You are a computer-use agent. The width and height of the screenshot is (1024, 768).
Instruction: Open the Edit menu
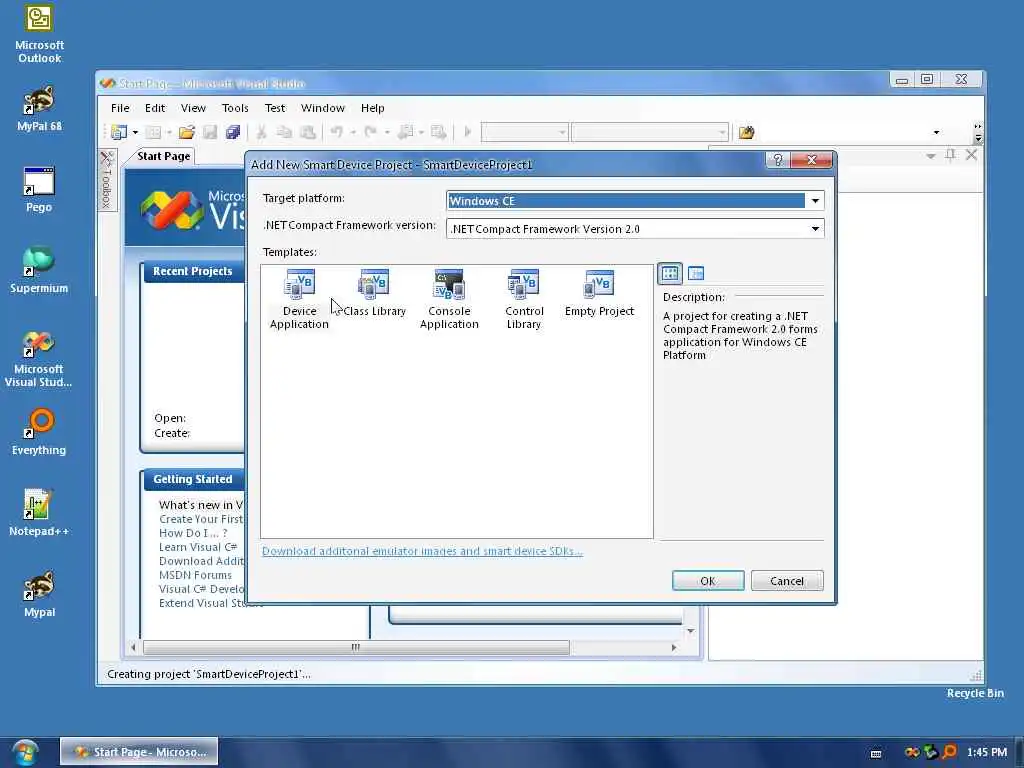[155, 108]
